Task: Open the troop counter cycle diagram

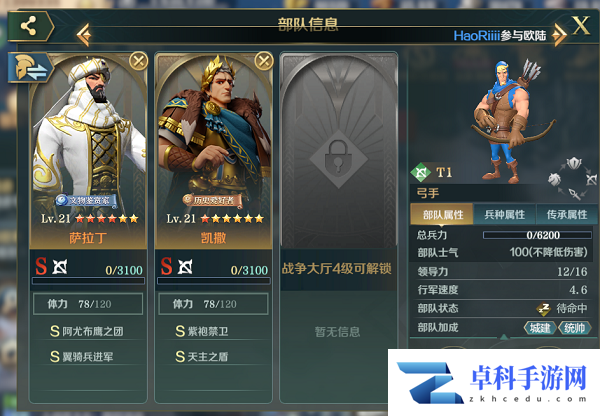Action: tap(572, 178)
